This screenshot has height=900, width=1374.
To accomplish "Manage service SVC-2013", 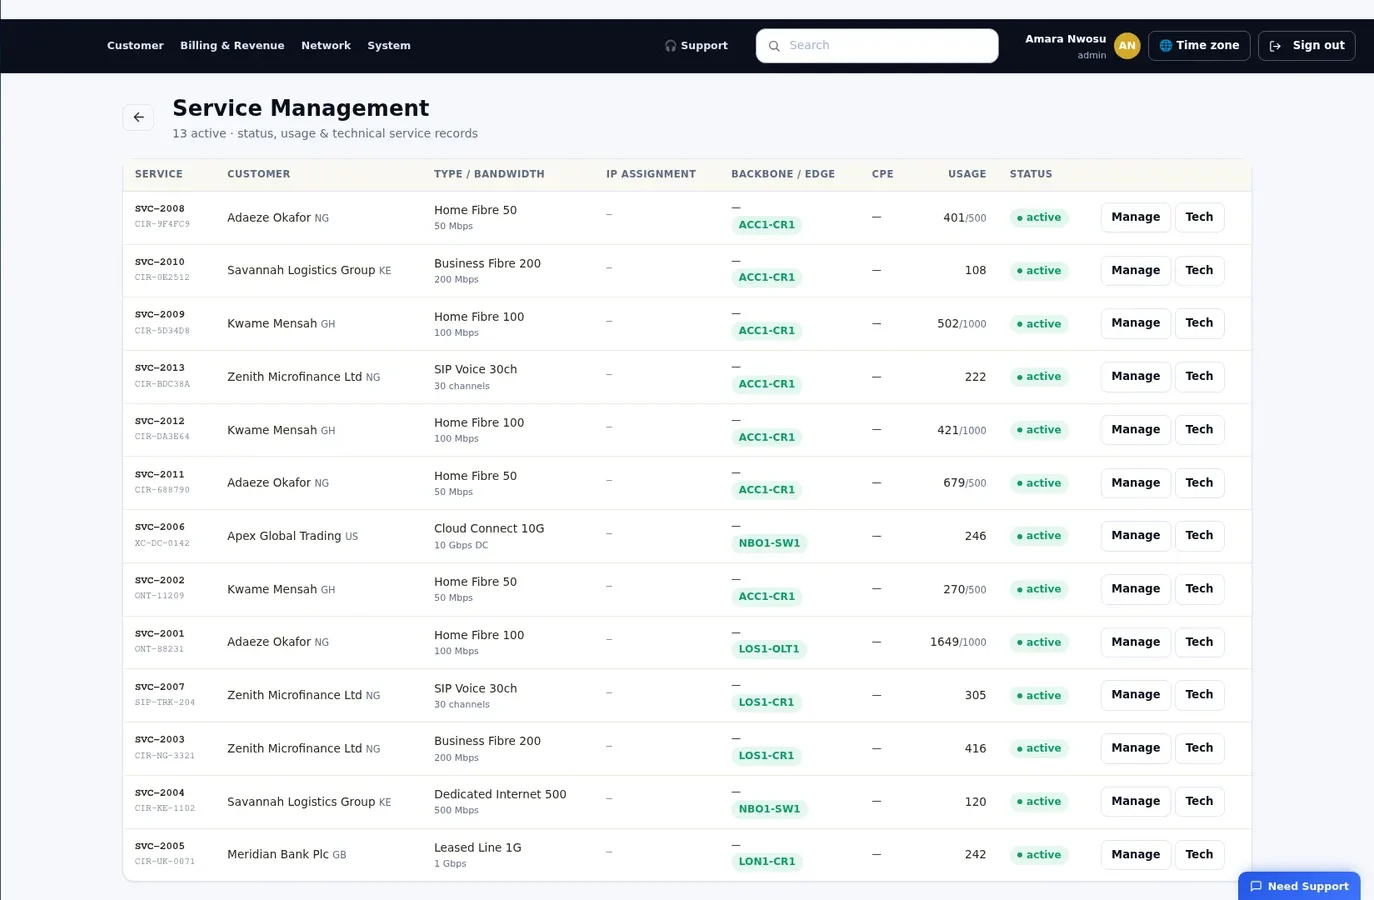I will click(x=1135, y=376).
